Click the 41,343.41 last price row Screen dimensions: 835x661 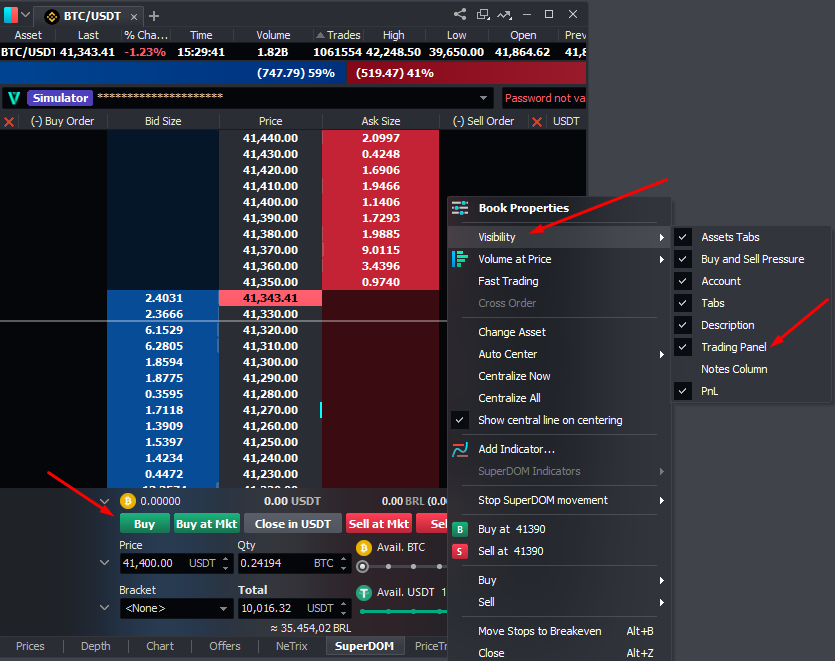click(x=271, y=298)
